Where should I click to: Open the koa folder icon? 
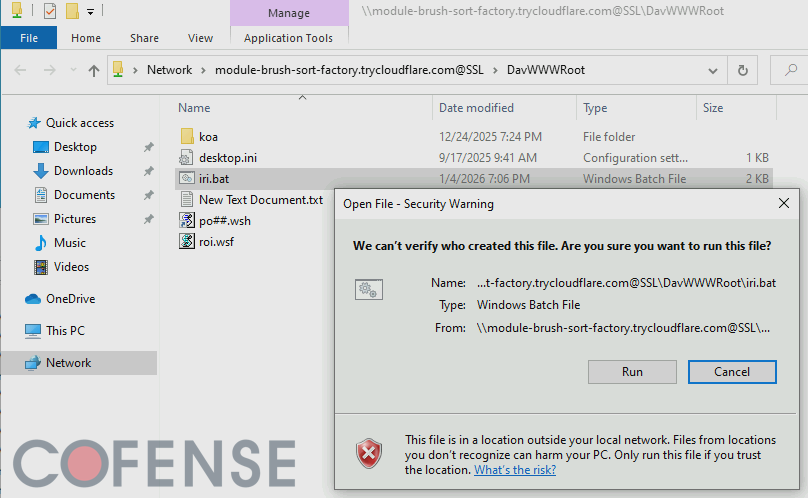coord(186,137)
